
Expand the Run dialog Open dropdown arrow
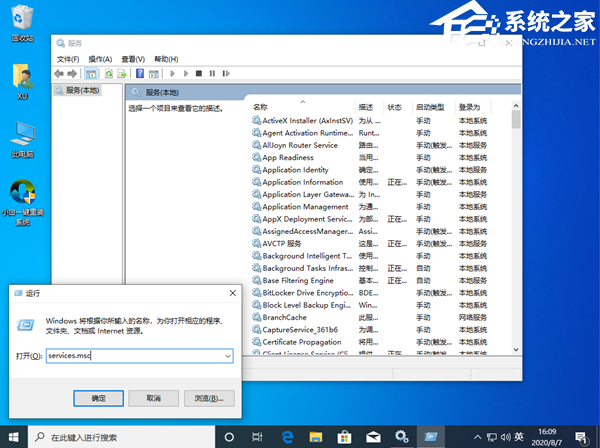[228, 355]
